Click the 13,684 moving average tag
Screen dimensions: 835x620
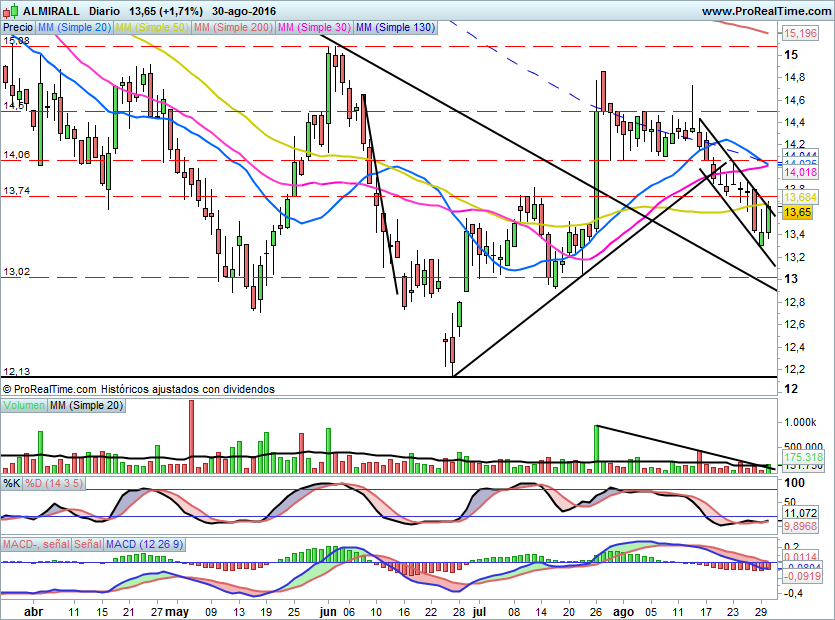(x=800, y=198)
